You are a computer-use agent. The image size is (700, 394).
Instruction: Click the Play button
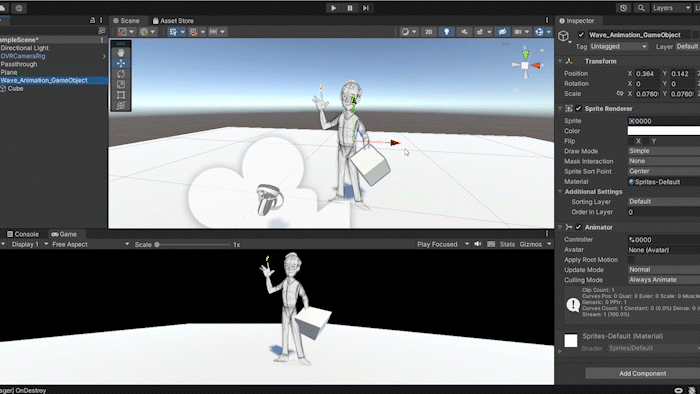click(x=333, y=8)
